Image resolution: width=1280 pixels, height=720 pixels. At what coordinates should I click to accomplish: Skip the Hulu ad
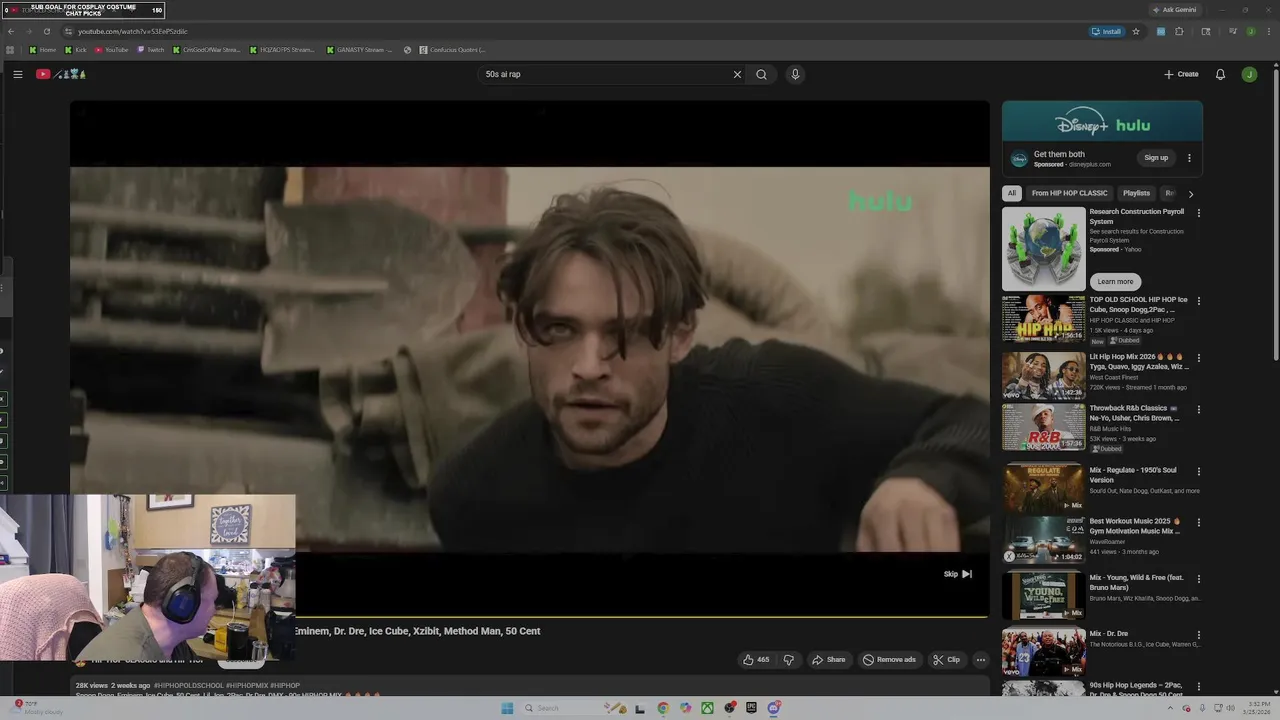click(x=957, y=574)
